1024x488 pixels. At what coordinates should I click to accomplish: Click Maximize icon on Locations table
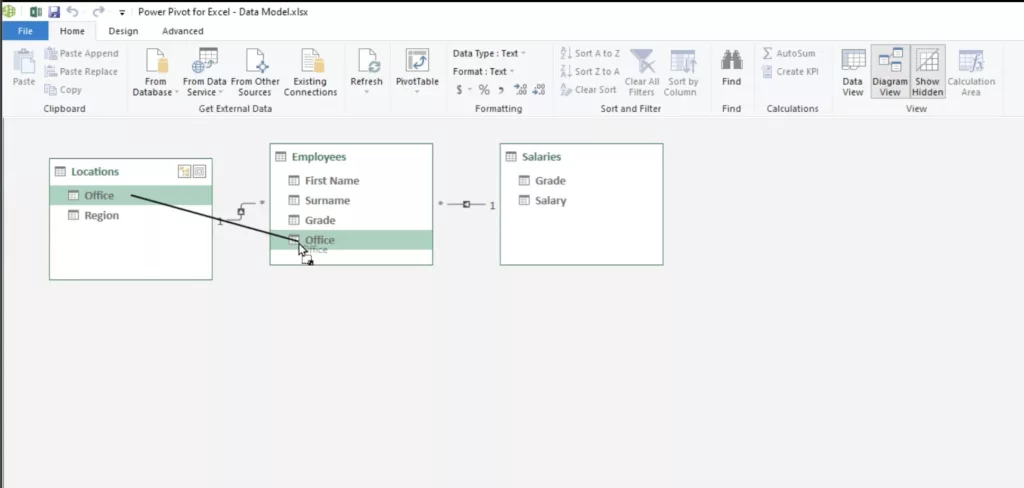[200, 172]
